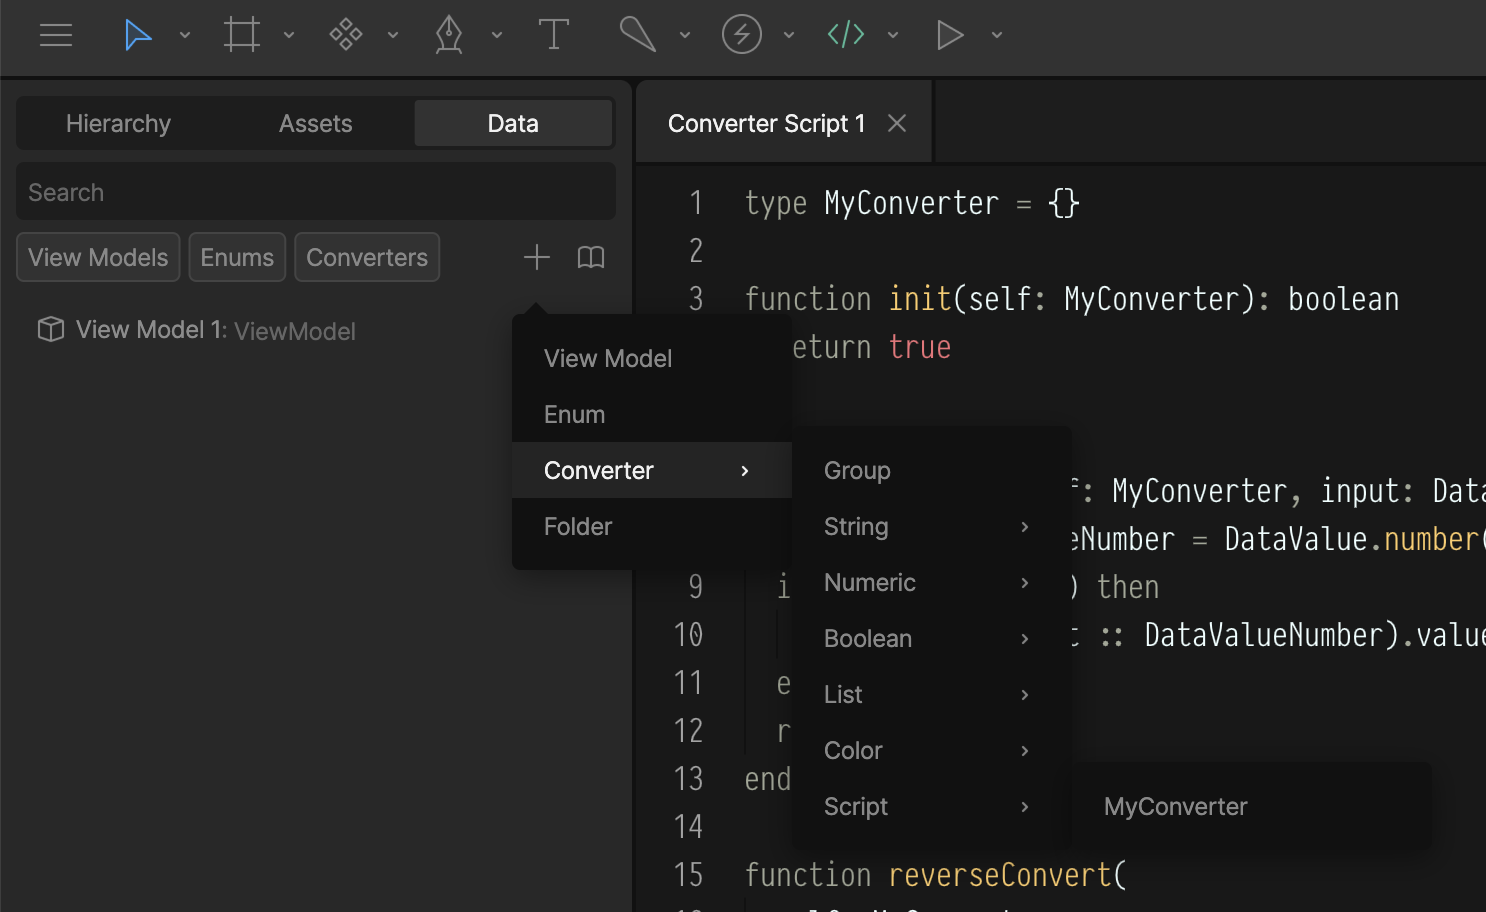Click the Search field
Screen dimensions: 1486x912
(x=315, y=191)
